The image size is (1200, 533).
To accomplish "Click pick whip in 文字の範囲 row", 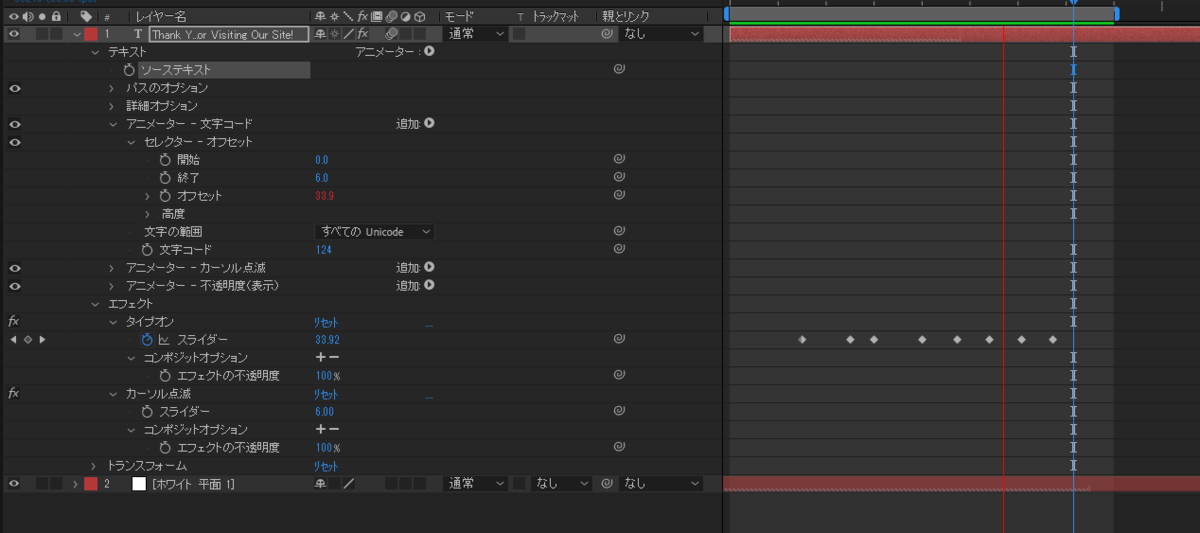I will click(619, 231).
